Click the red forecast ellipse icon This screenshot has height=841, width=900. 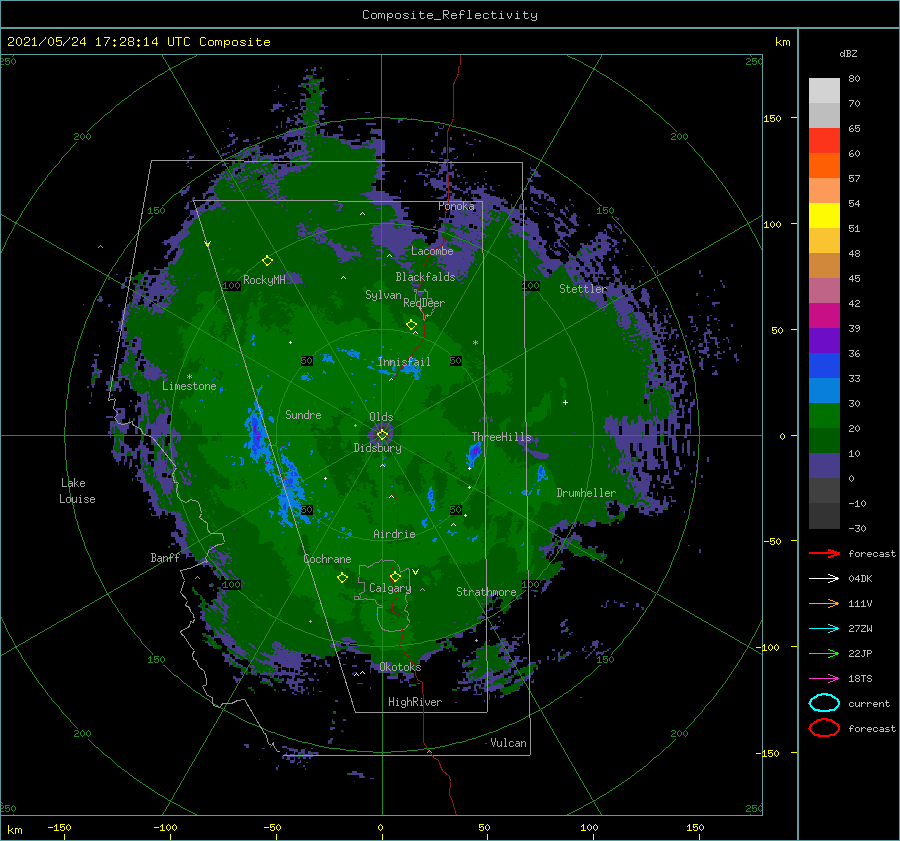point(824,728)
